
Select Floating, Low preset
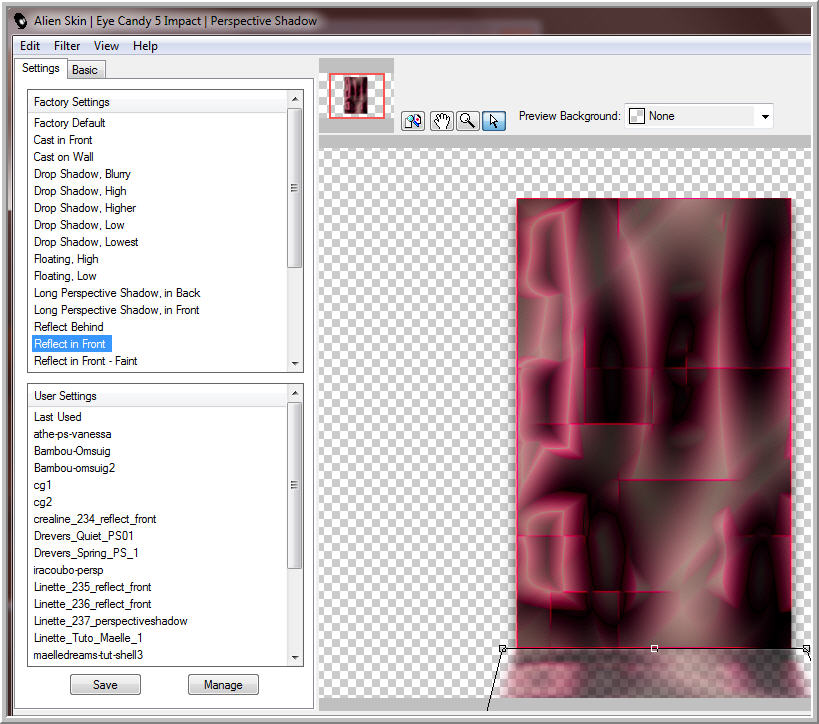[65, 276]
